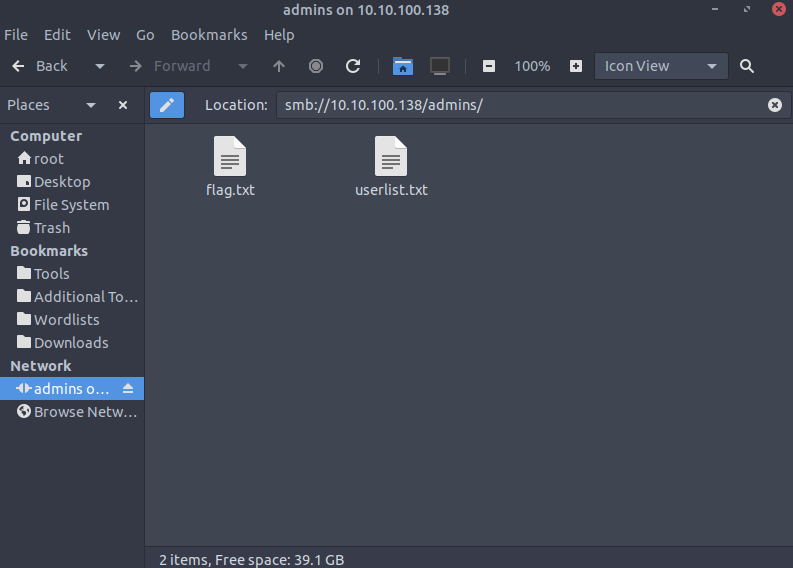Open the File menu

(x=16, y=35)
